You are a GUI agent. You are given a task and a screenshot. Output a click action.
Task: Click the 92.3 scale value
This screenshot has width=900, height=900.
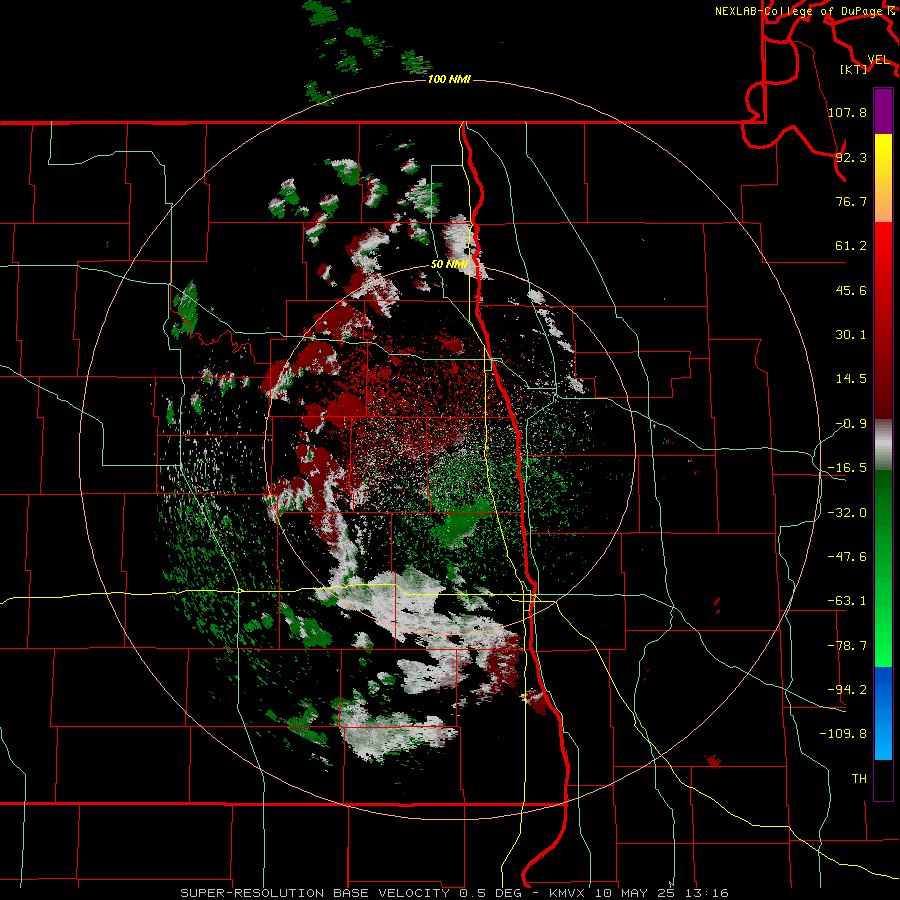851,157
